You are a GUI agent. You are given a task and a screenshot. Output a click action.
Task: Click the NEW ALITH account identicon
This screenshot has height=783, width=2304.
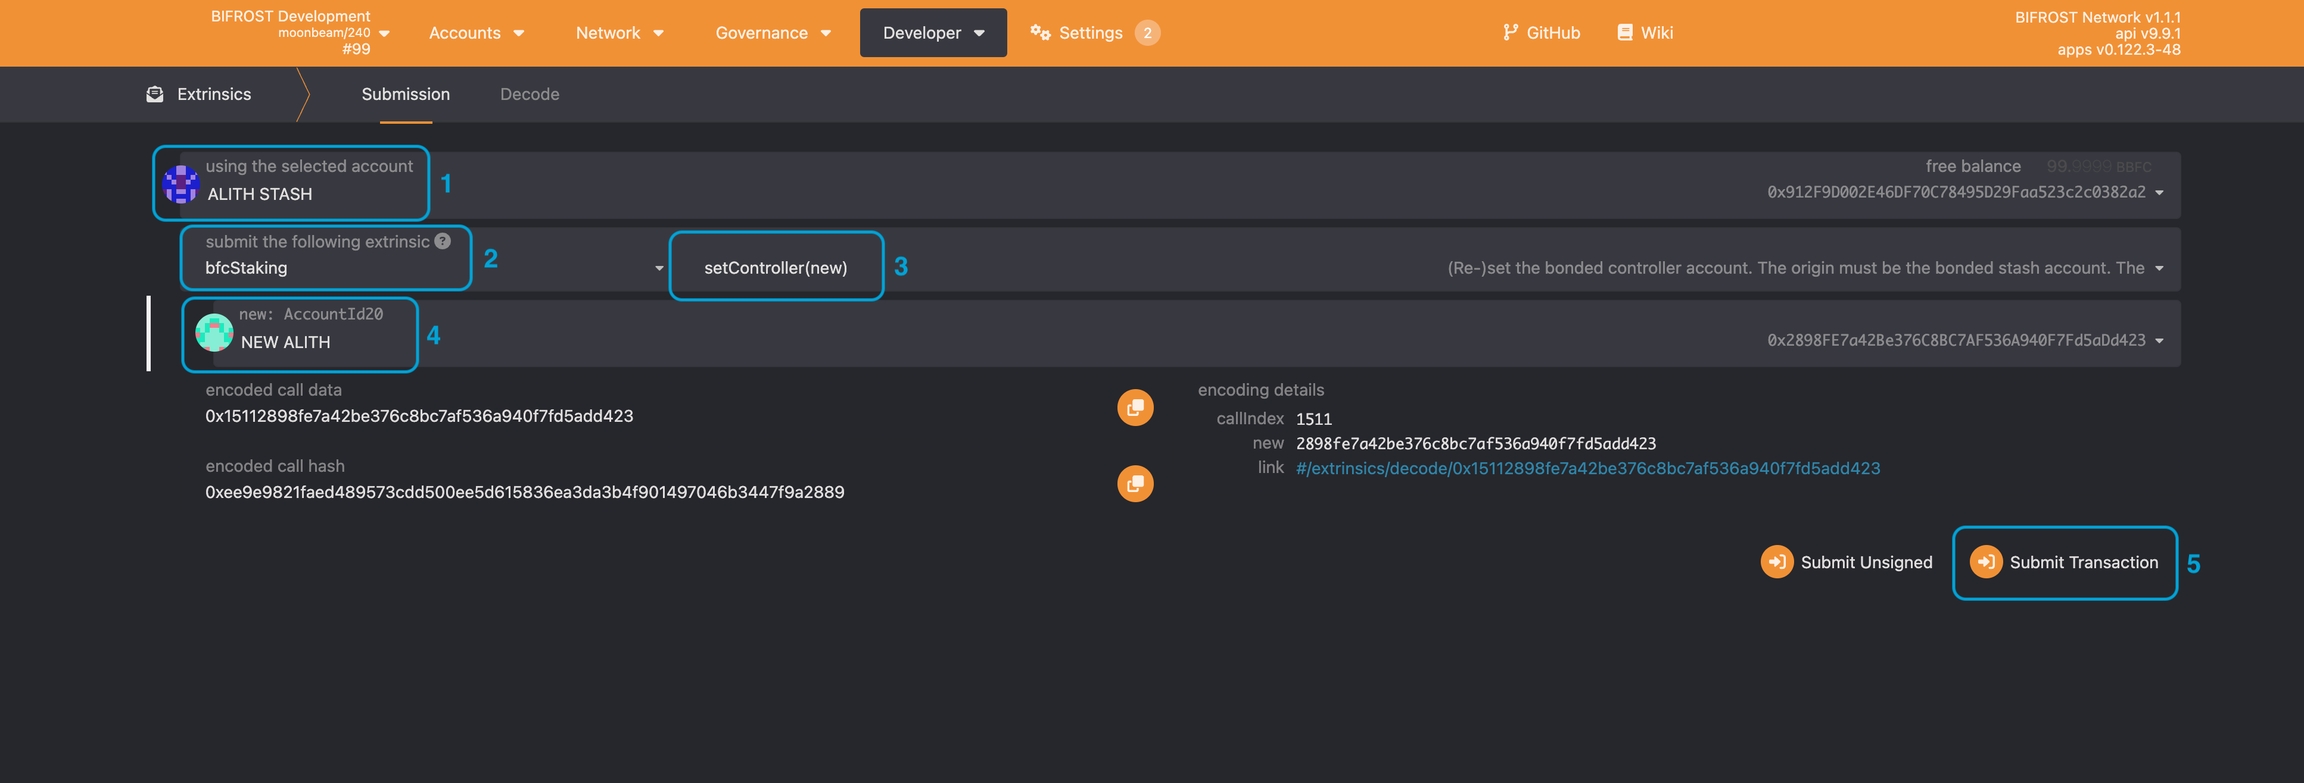[x=214, y=332]
